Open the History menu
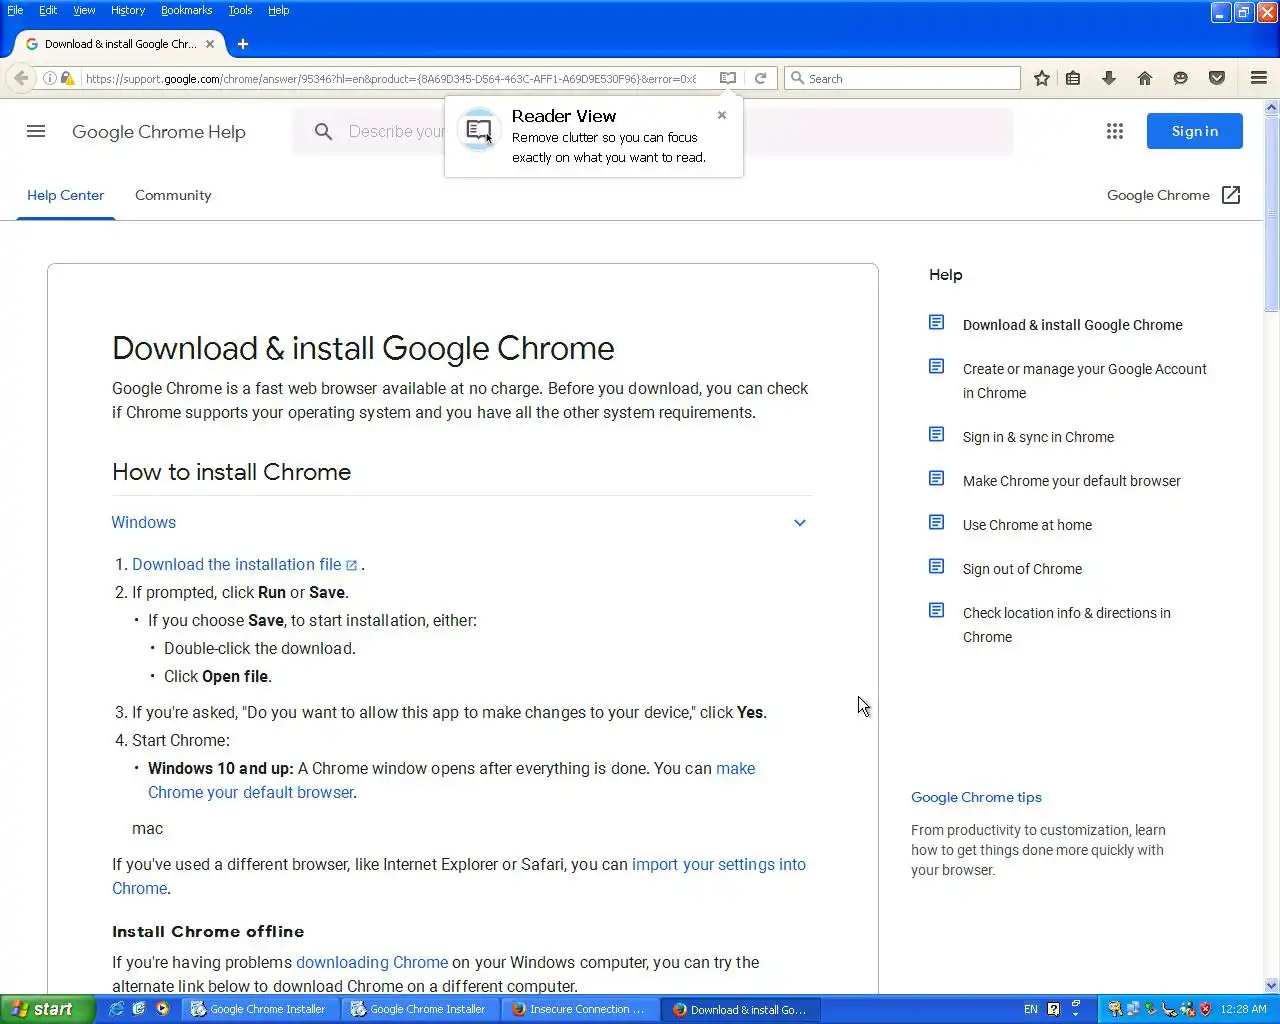 click(128, 10)
